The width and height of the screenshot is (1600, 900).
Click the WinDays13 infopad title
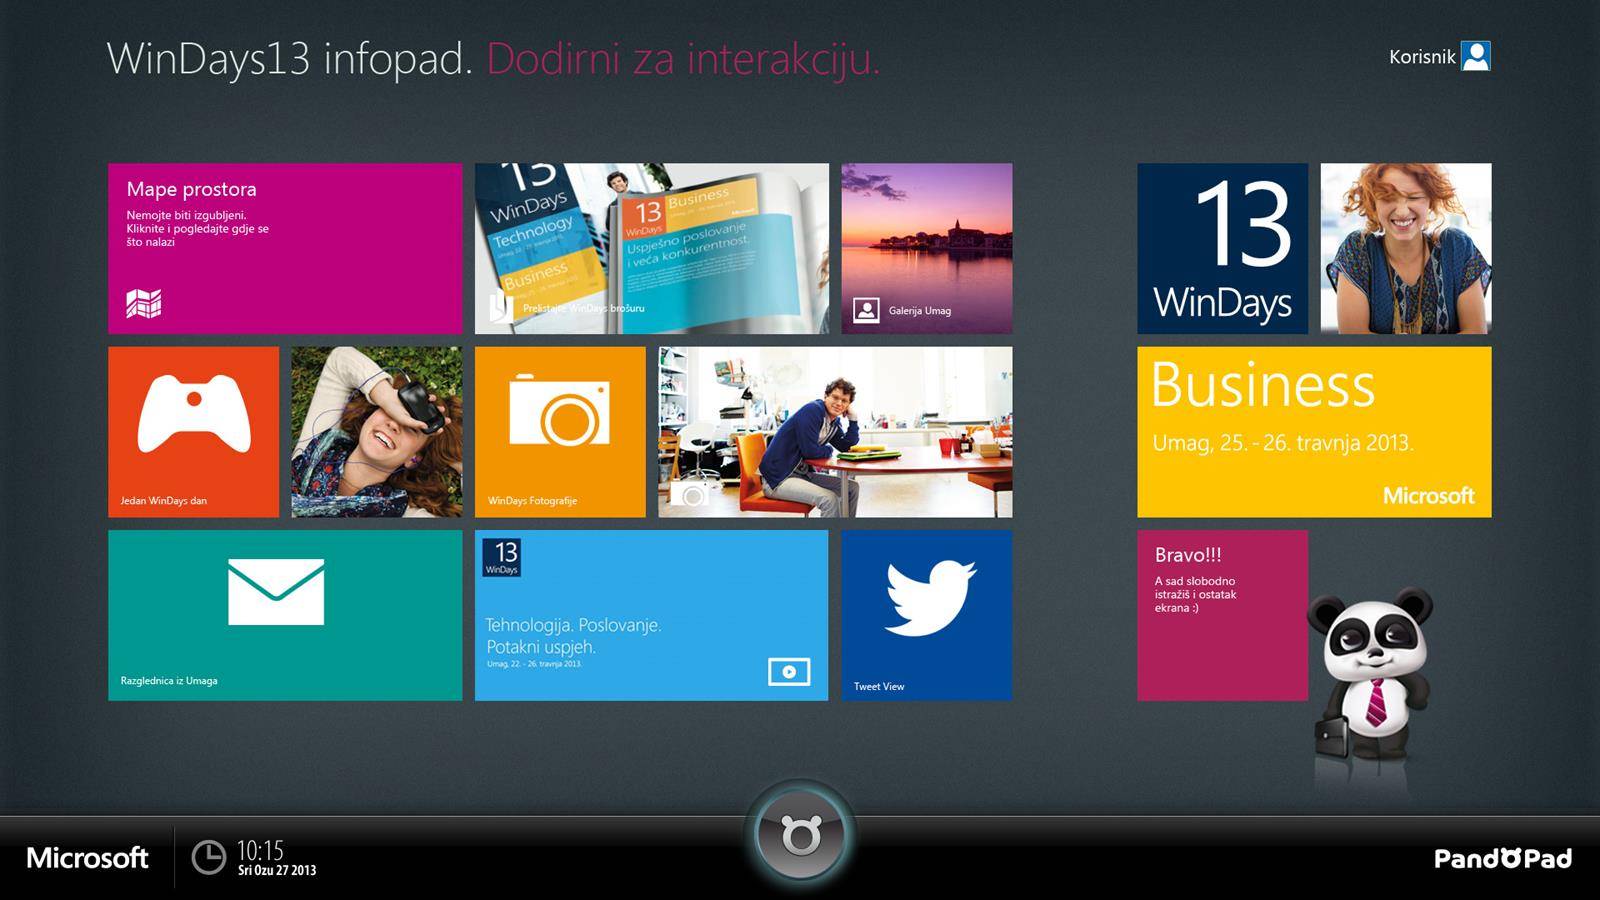coord(289,60)
